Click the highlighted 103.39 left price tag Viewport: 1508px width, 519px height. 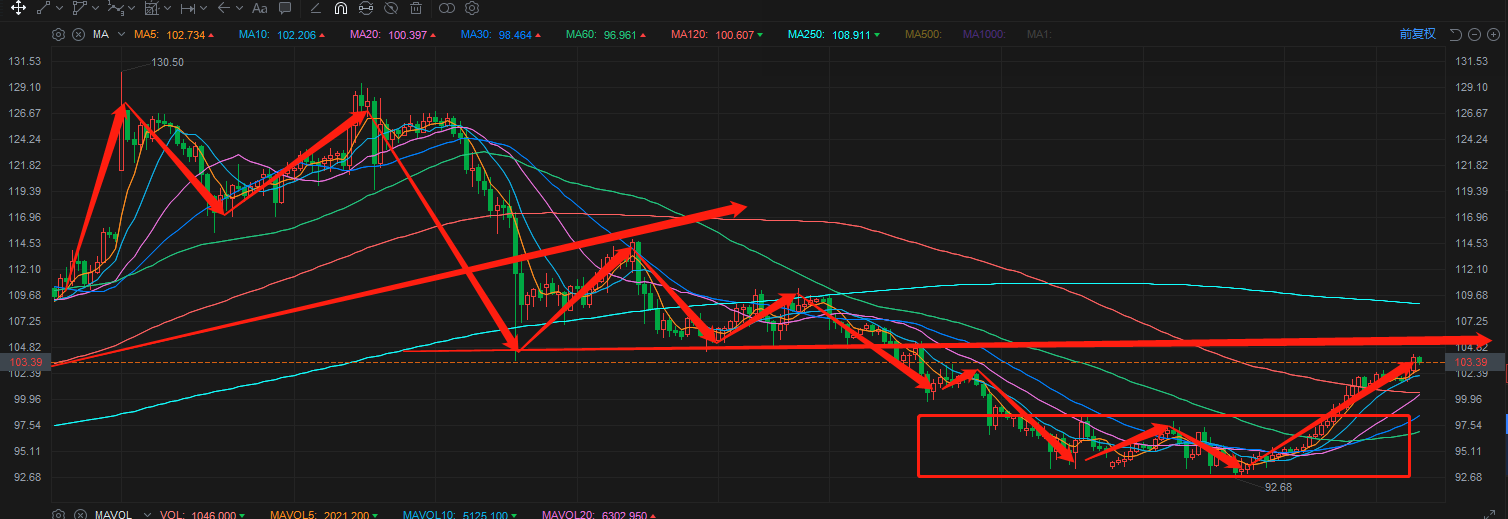coord(24,362)
